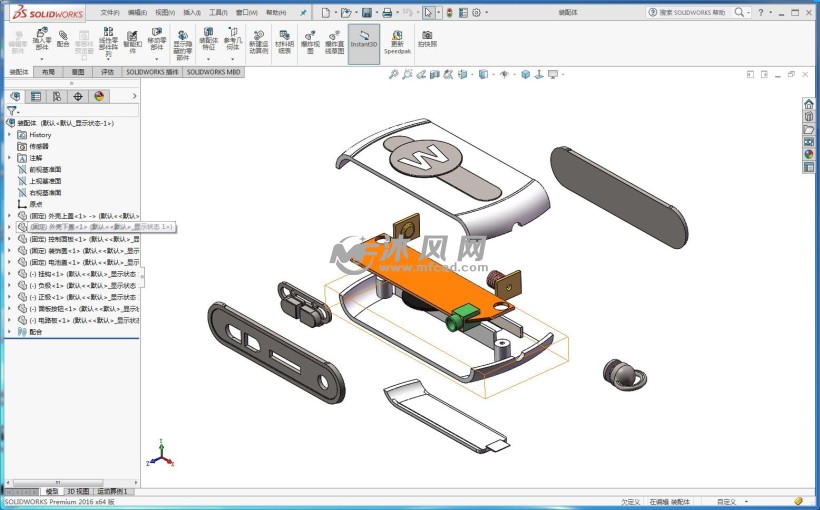Open PropertyManager tab in left panel
The width and height of the screenshot is (820, 510).
(x=36, y=96)
